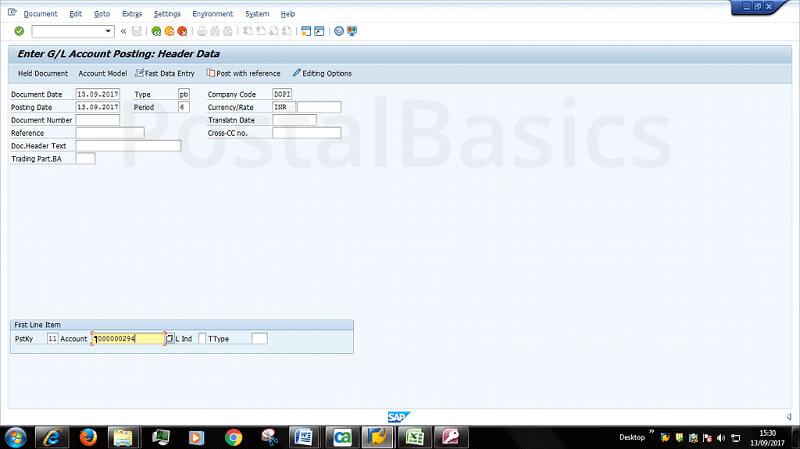Viewport: 800px width, 449px height.
Task: Open the Environment menu
Action: [x=213, y=14]
